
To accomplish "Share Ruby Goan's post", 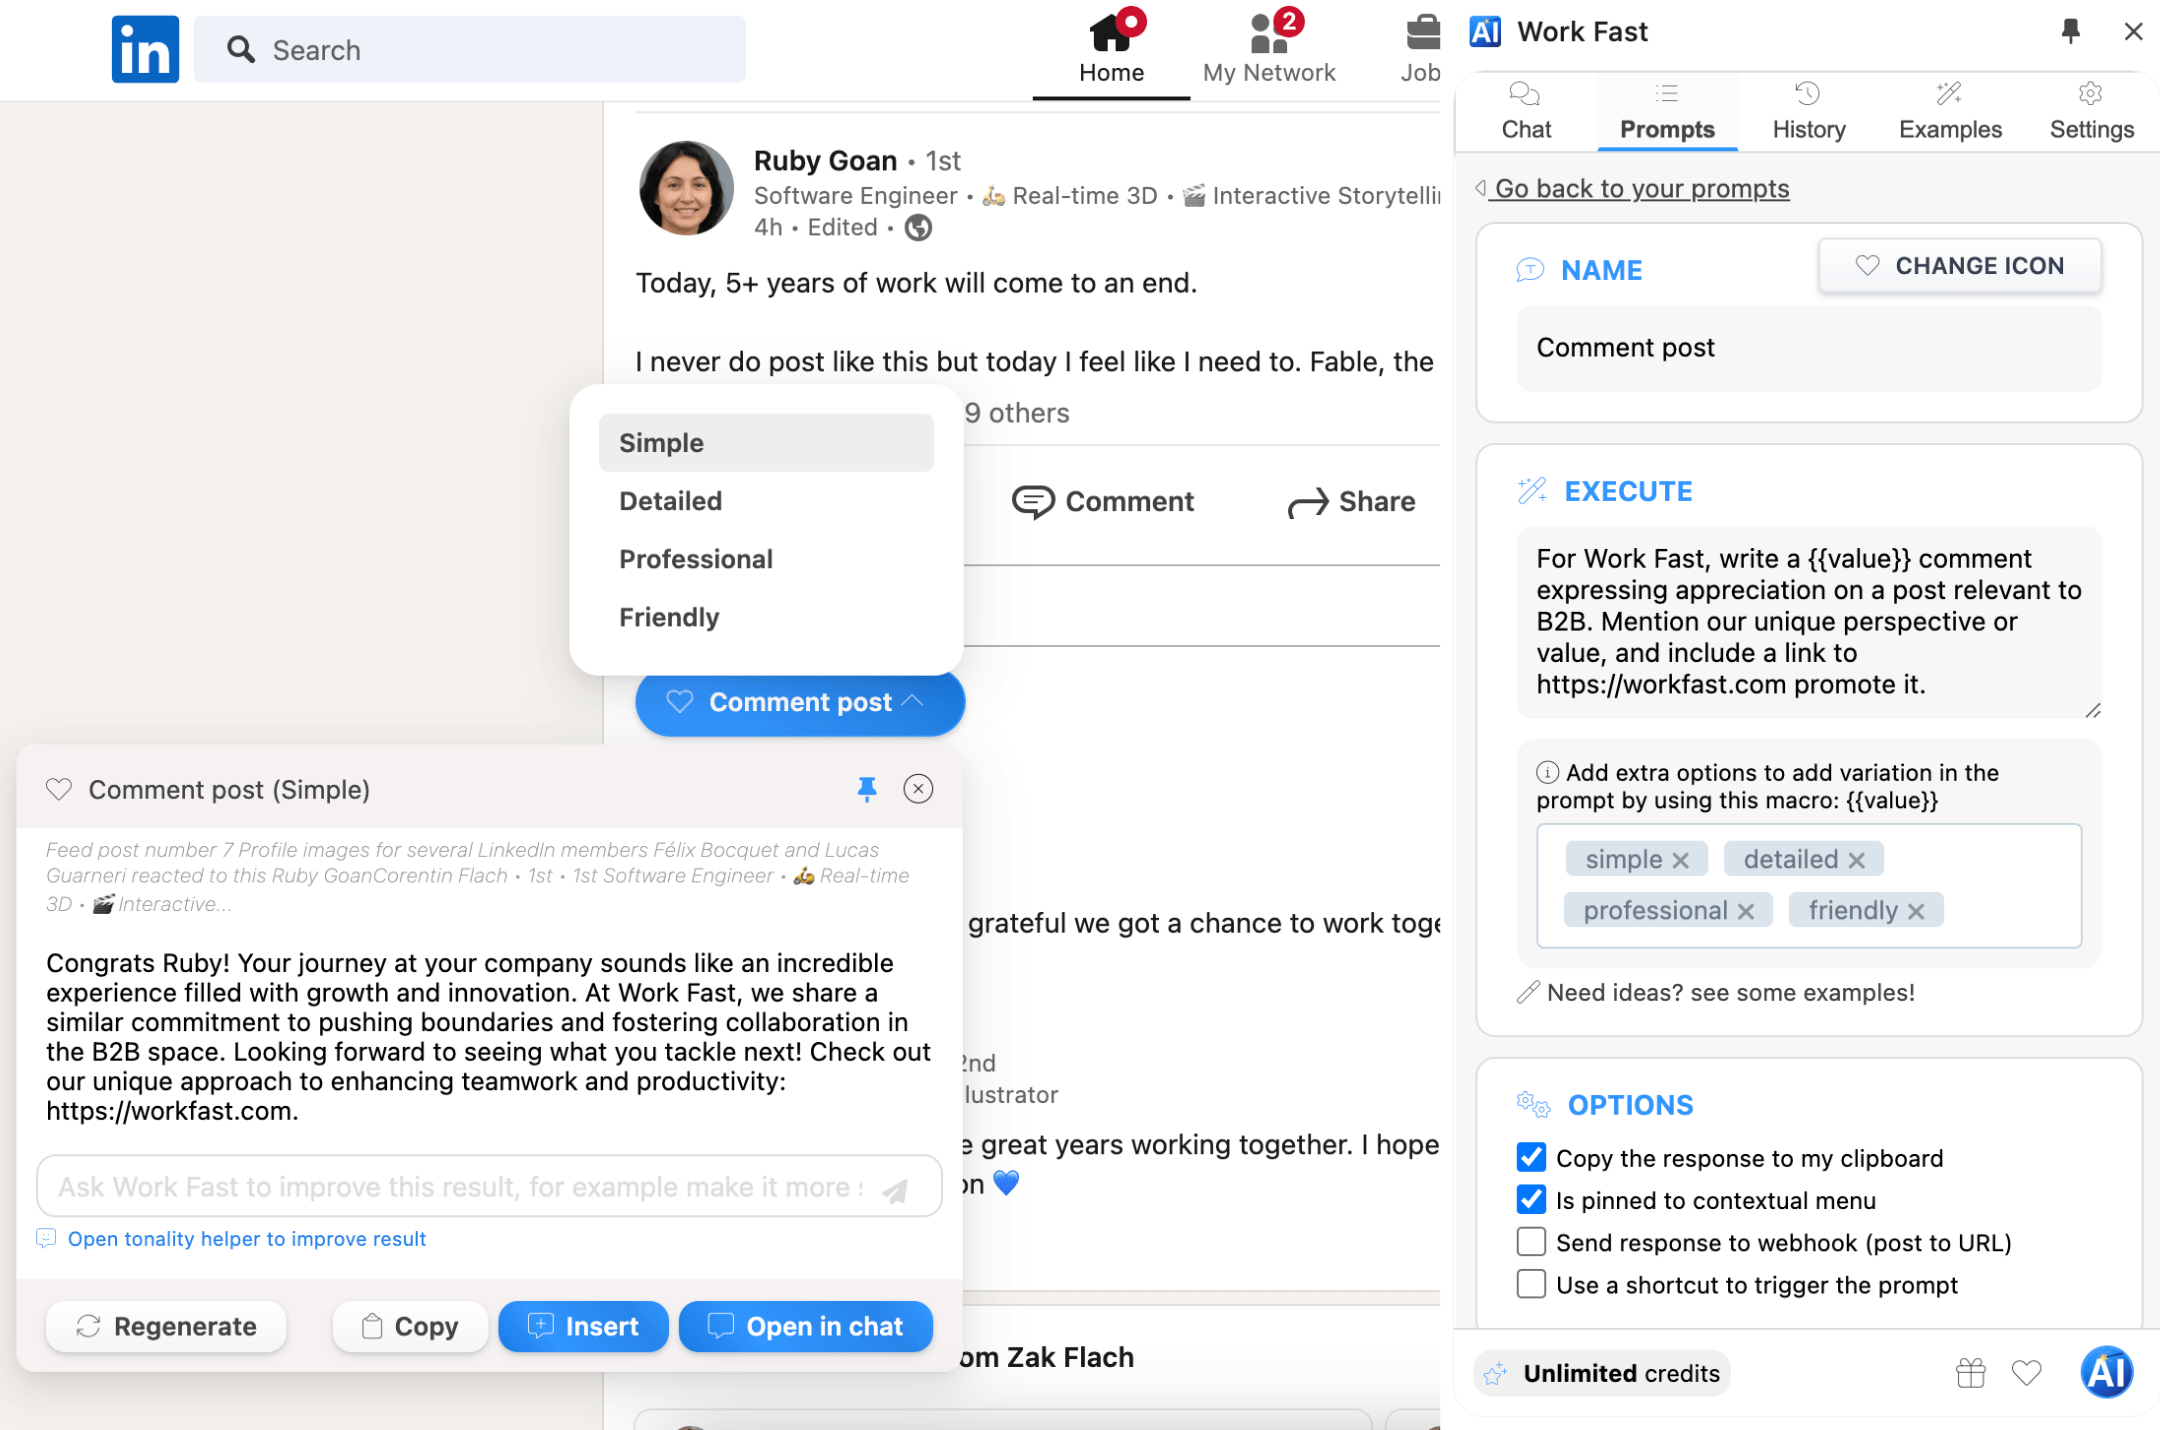I will click(x=1351, y=502).
